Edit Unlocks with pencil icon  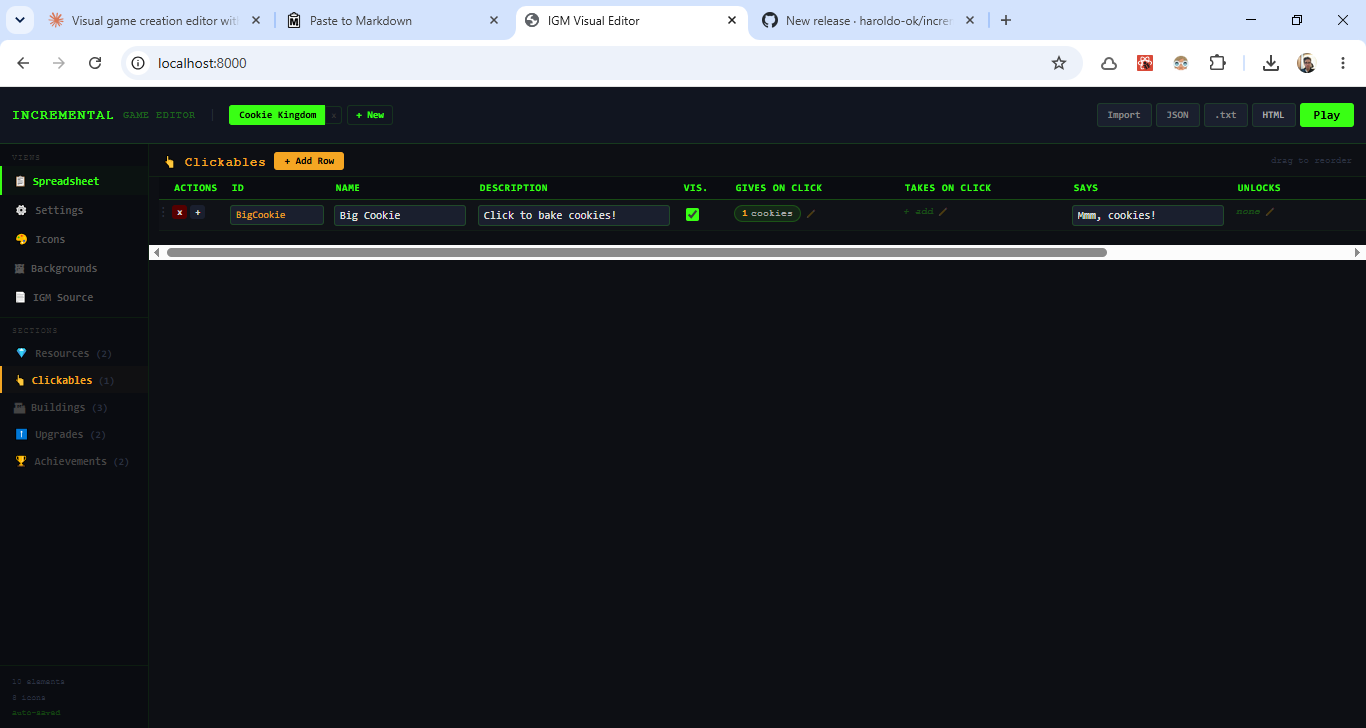pyautogui.click(x=1270, y=212)
